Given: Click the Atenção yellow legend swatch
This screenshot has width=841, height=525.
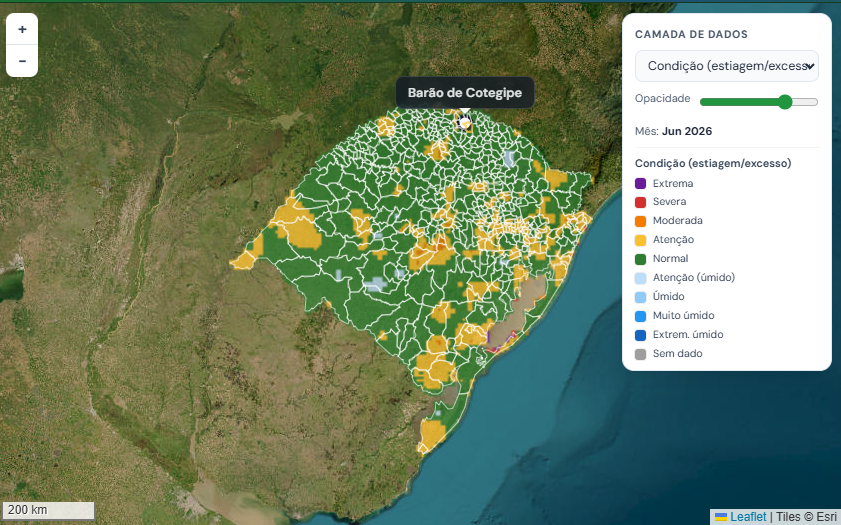Looking at the screenshot, I should 640,240.
